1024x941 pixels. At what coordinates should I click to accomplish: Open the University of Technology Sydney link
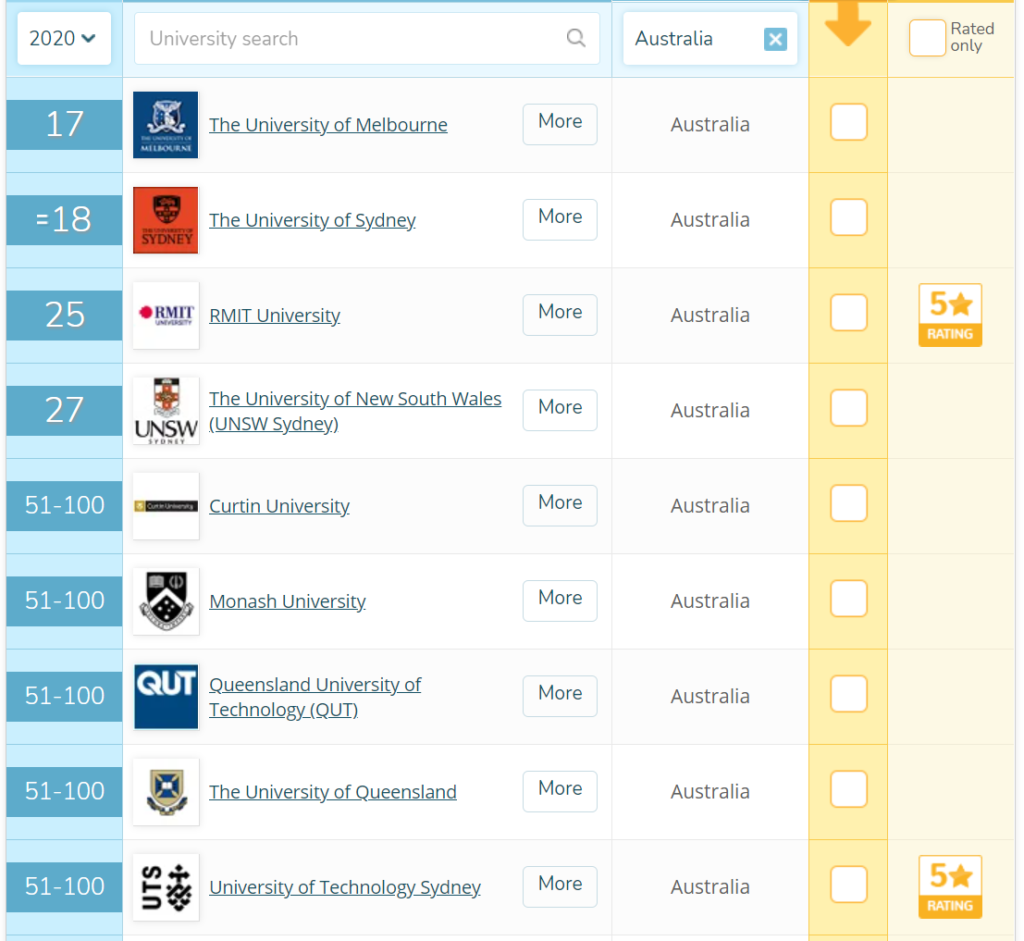pos(344,887)
